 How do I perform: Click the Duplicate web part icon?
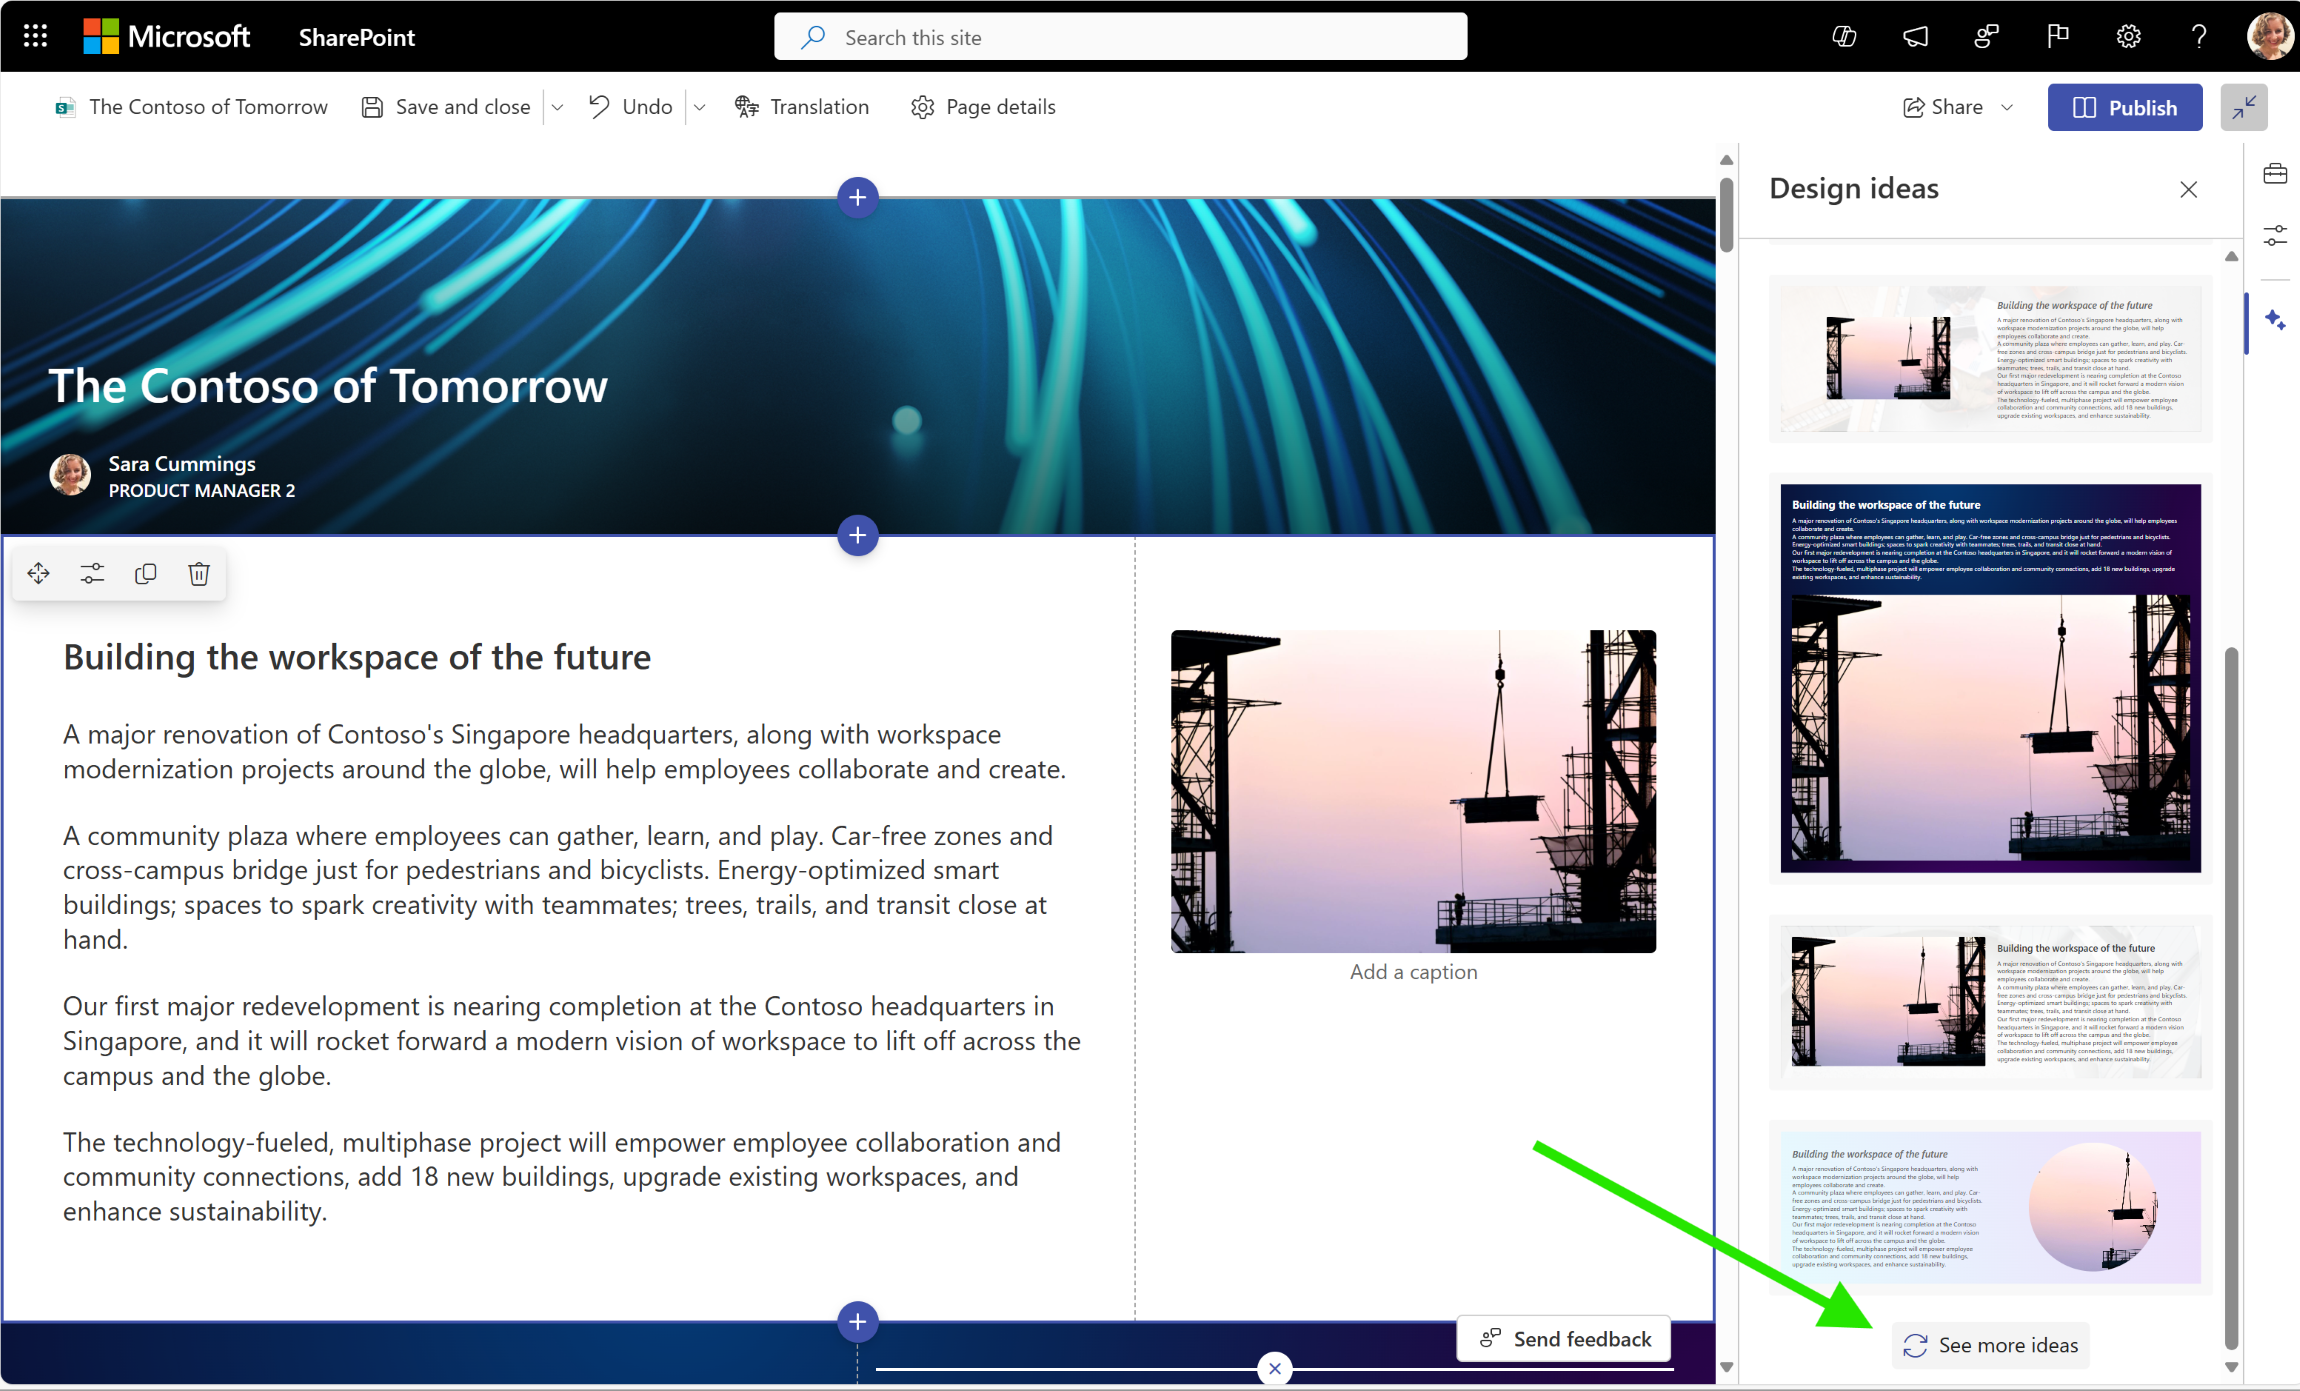pyautogui.click(x=146, y=573)
